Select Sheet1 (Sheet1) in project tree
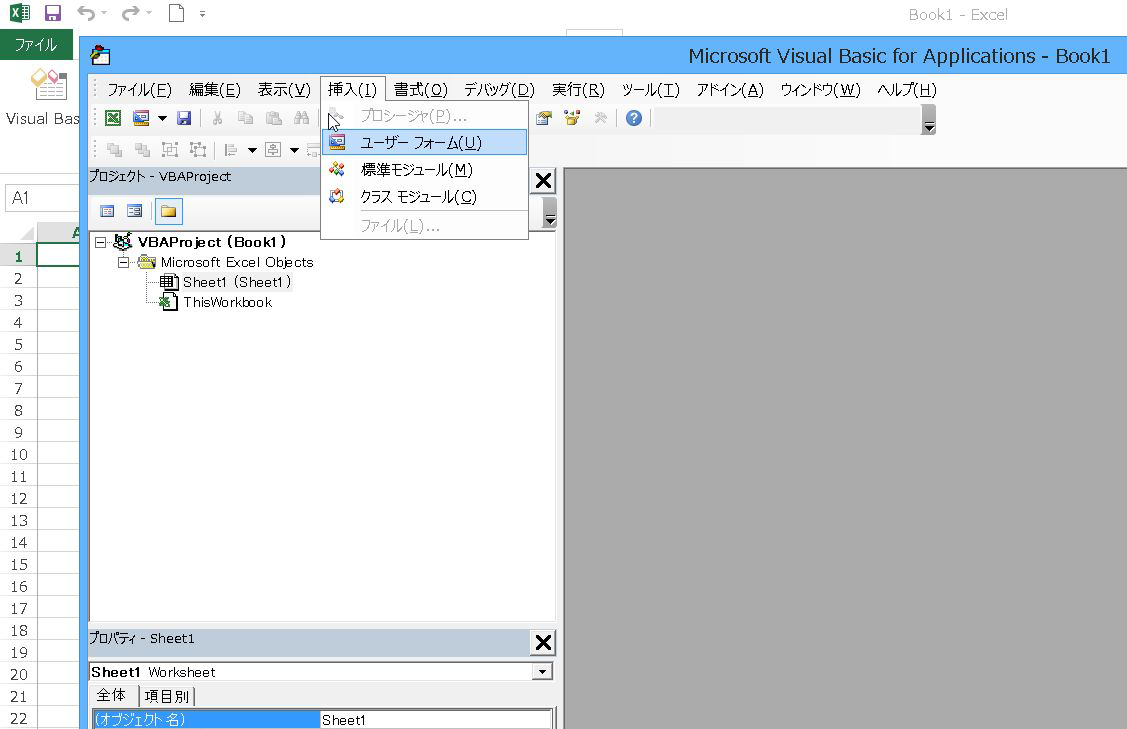Viewport: 1127px width, 729px height. click(236, 282)
